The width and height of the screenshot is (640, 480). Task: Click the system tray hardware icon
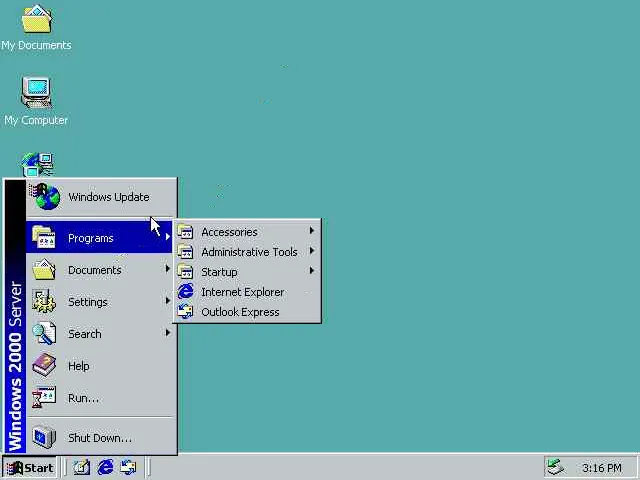[556, 467]
